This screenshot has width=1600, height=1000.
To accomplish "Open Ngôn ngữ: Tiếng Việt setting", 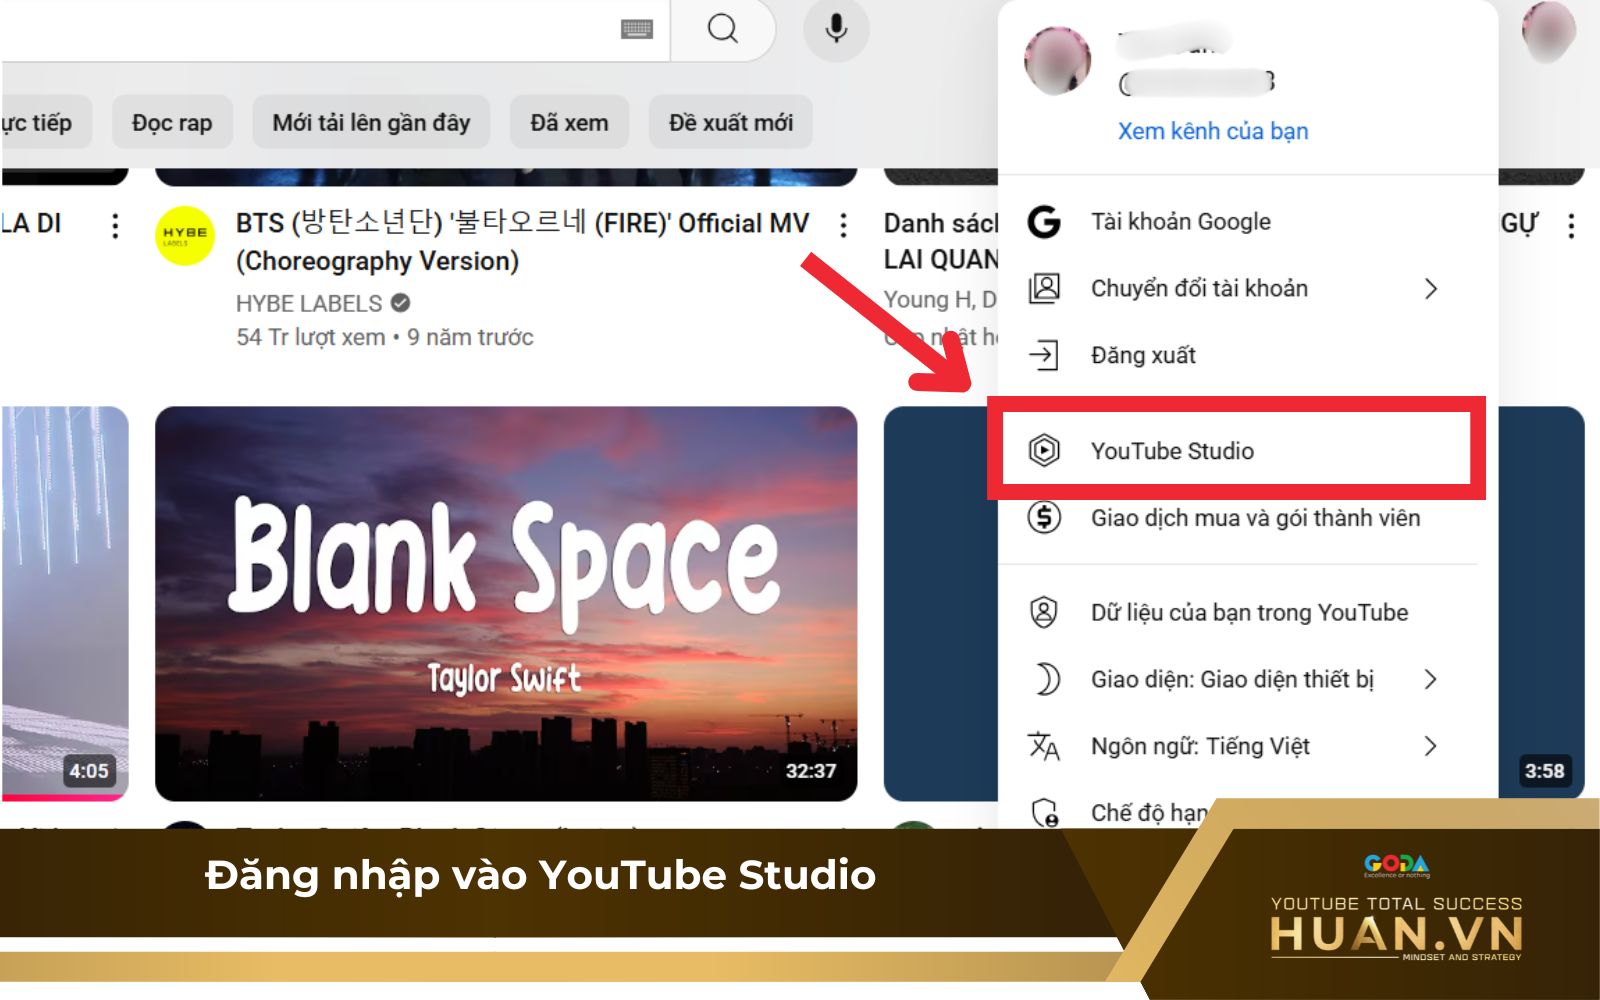I will tap(1247, 746).
